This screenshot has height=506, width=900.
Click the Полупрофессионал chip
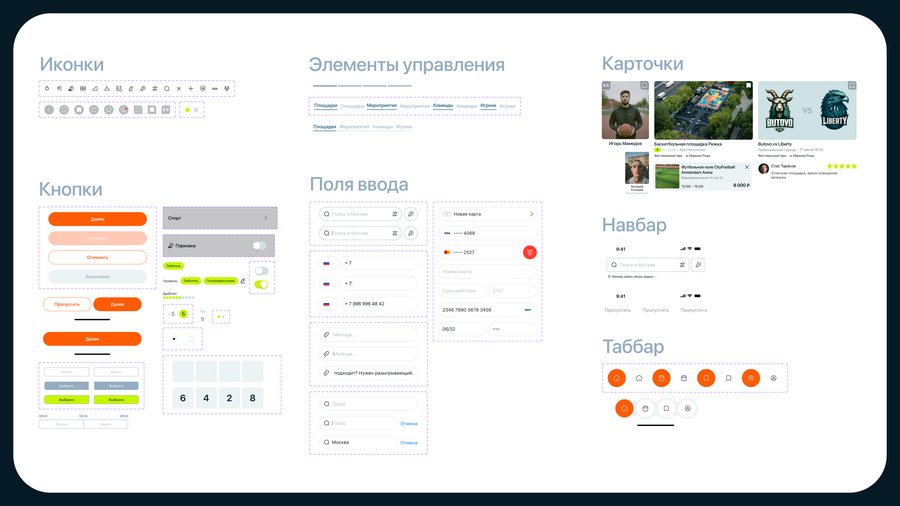pyautogui.click(x=220, y=281)
